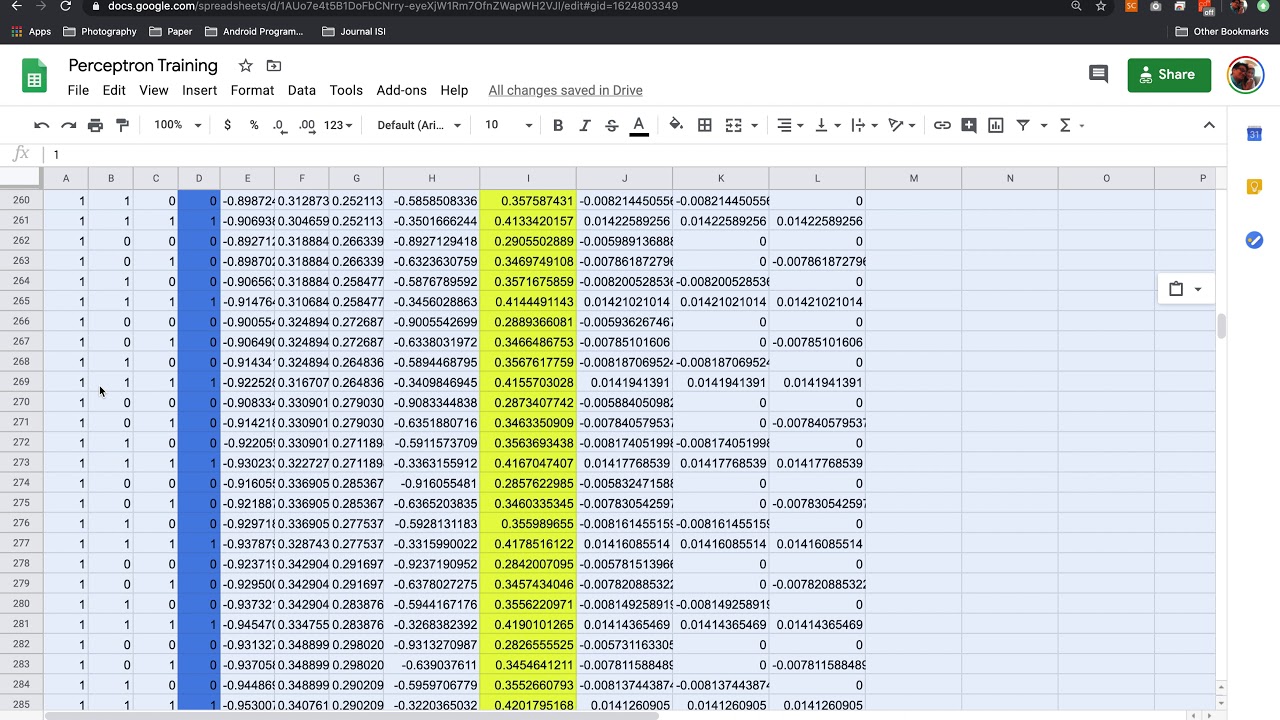Open Photography bookmark folder
This screenshot has height=720, width=1280.
(99, 31)
